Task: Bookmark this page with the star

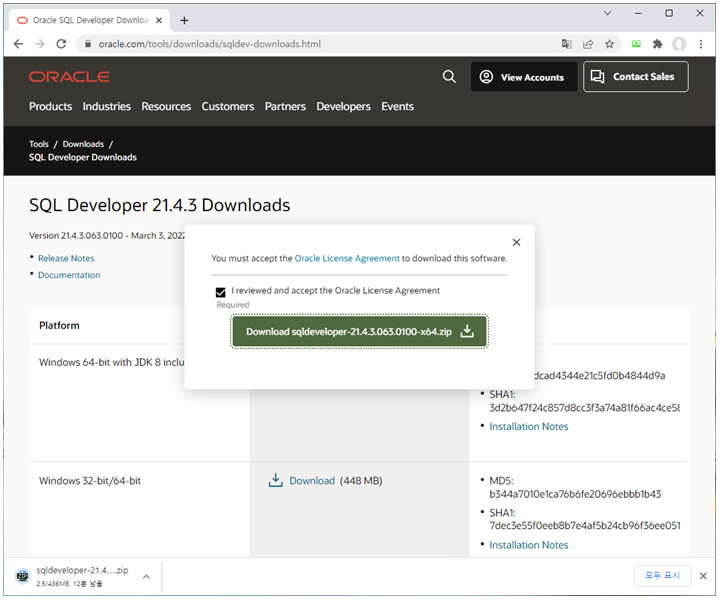Action: [x=610, y=44]
